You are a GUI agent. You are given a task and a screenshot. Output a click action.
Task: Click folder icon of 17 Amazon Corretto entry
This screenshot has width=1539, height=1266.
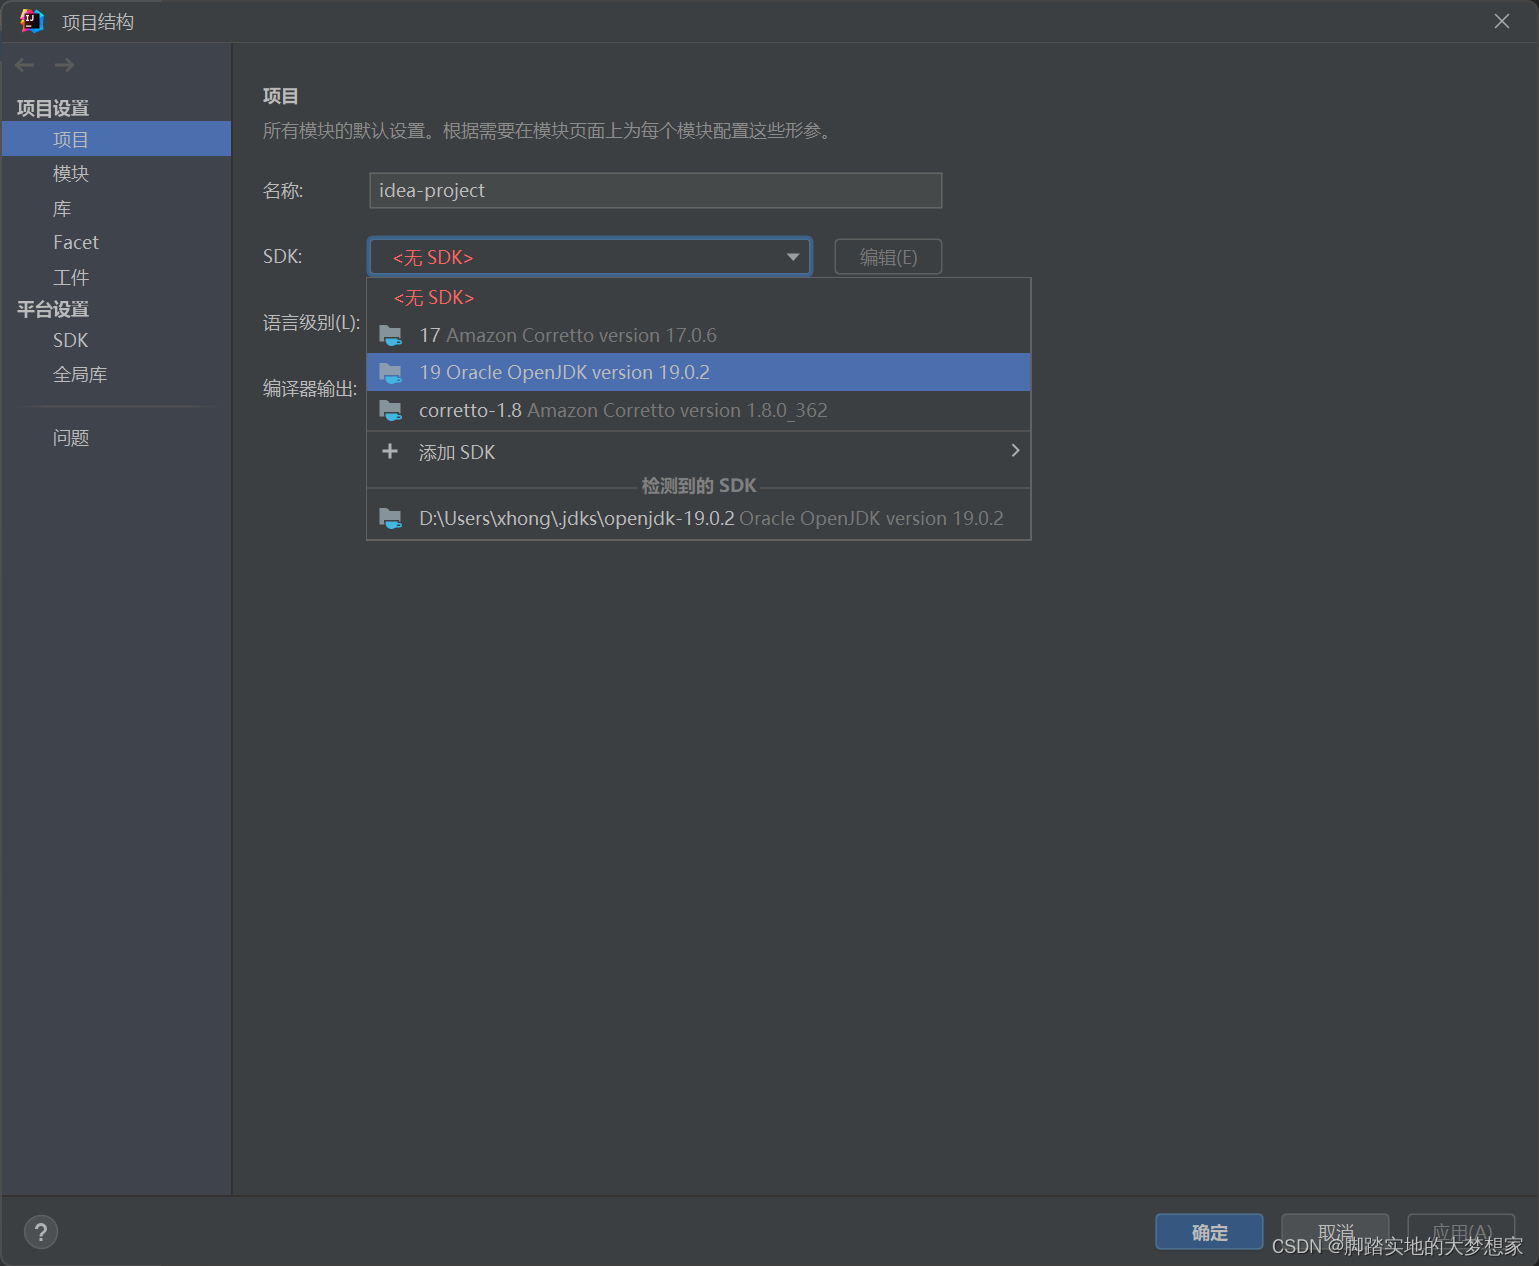(x=391, y=335)
